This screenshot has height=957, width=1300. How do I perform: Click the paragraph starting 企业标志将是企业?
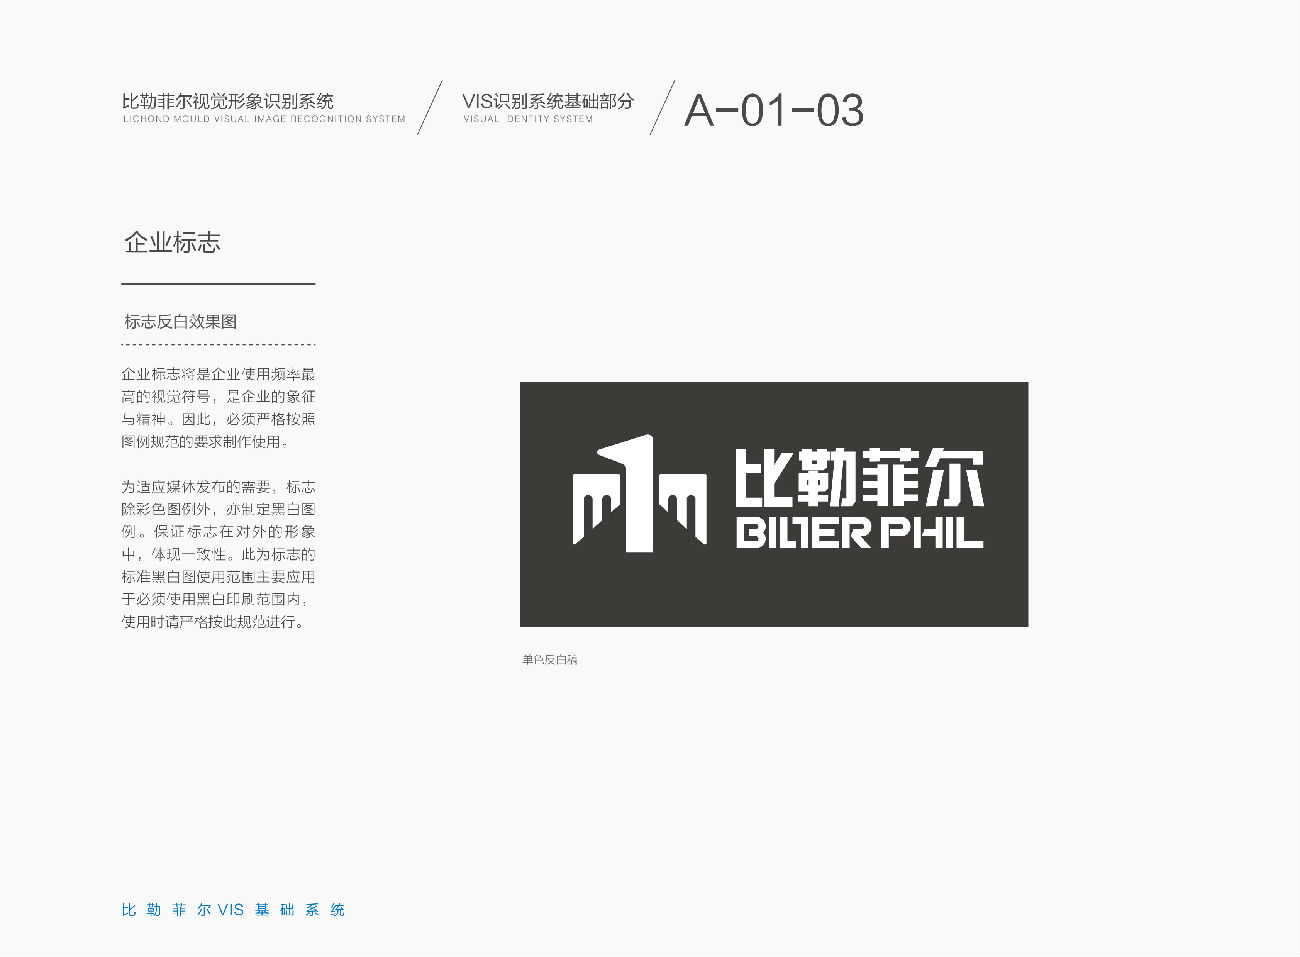click(218, 408)
